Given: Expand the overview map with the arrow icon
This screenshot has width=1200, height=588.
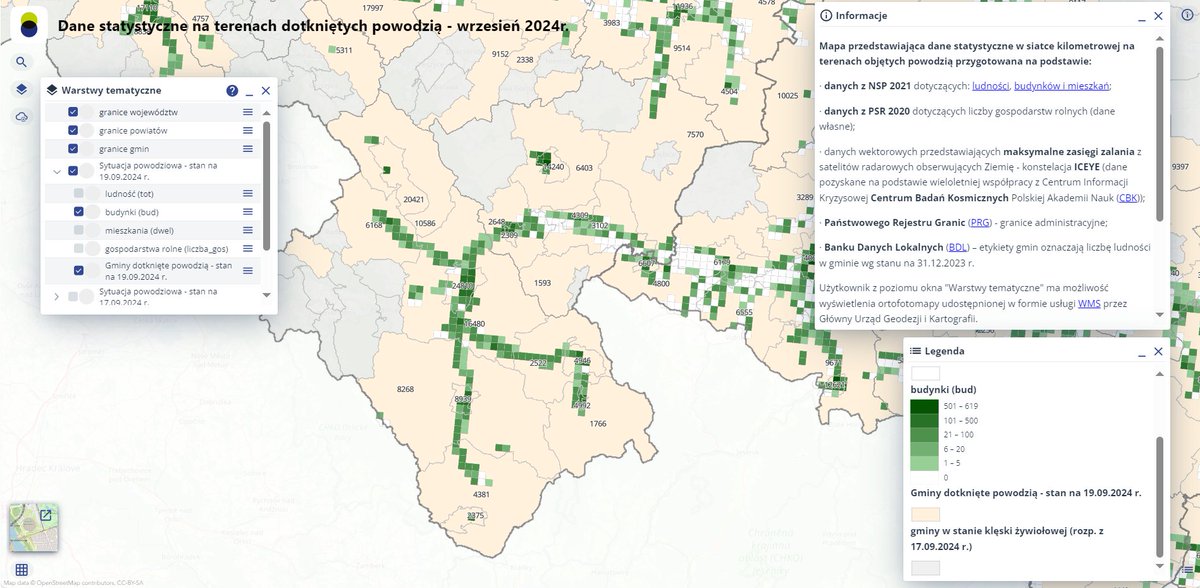Looking at the screenshot, I should click(44, 516).
